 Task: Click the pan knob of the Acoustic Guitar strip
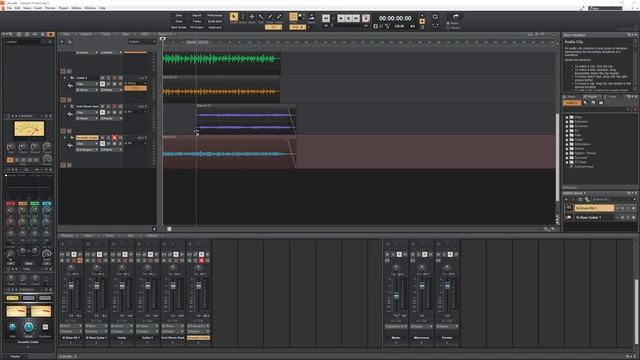point(198,268)
